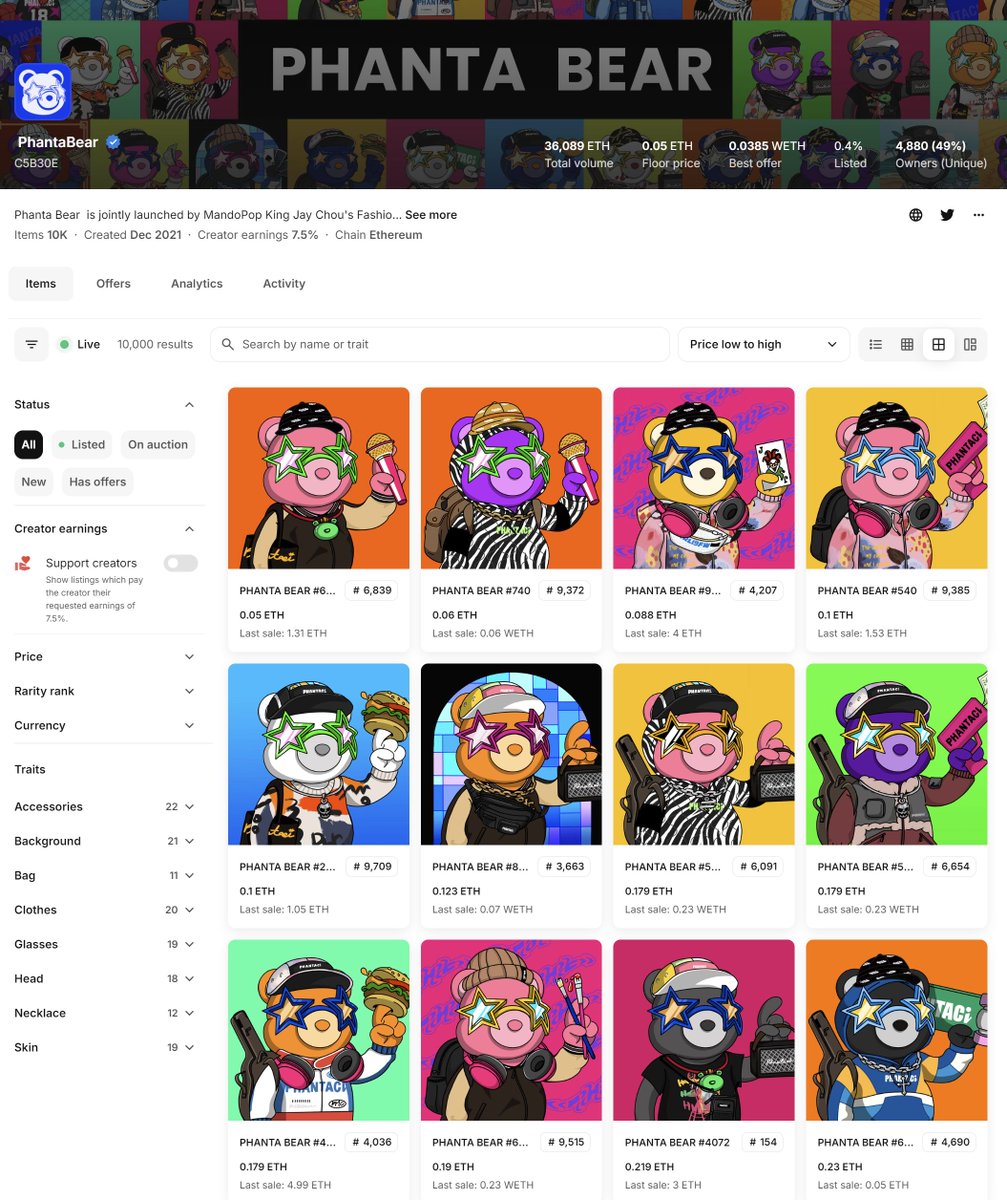The height and width of the screenshot is (1200, 1007).
Task: Click the 36,089 ETH Total volume stat
Action: 579,154
